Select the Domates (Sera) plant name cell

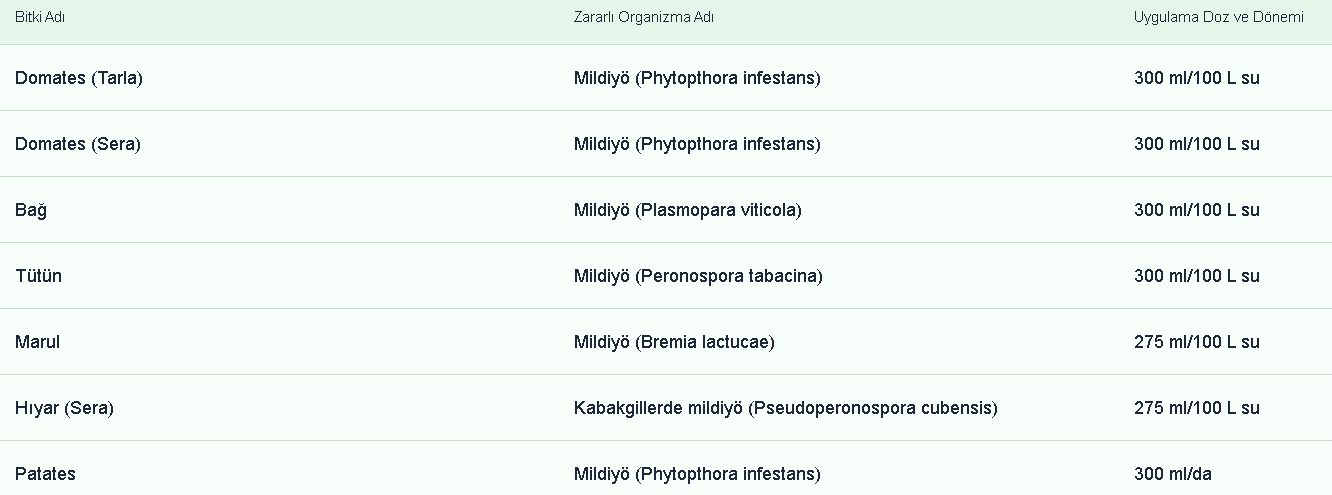coord(78,144)
